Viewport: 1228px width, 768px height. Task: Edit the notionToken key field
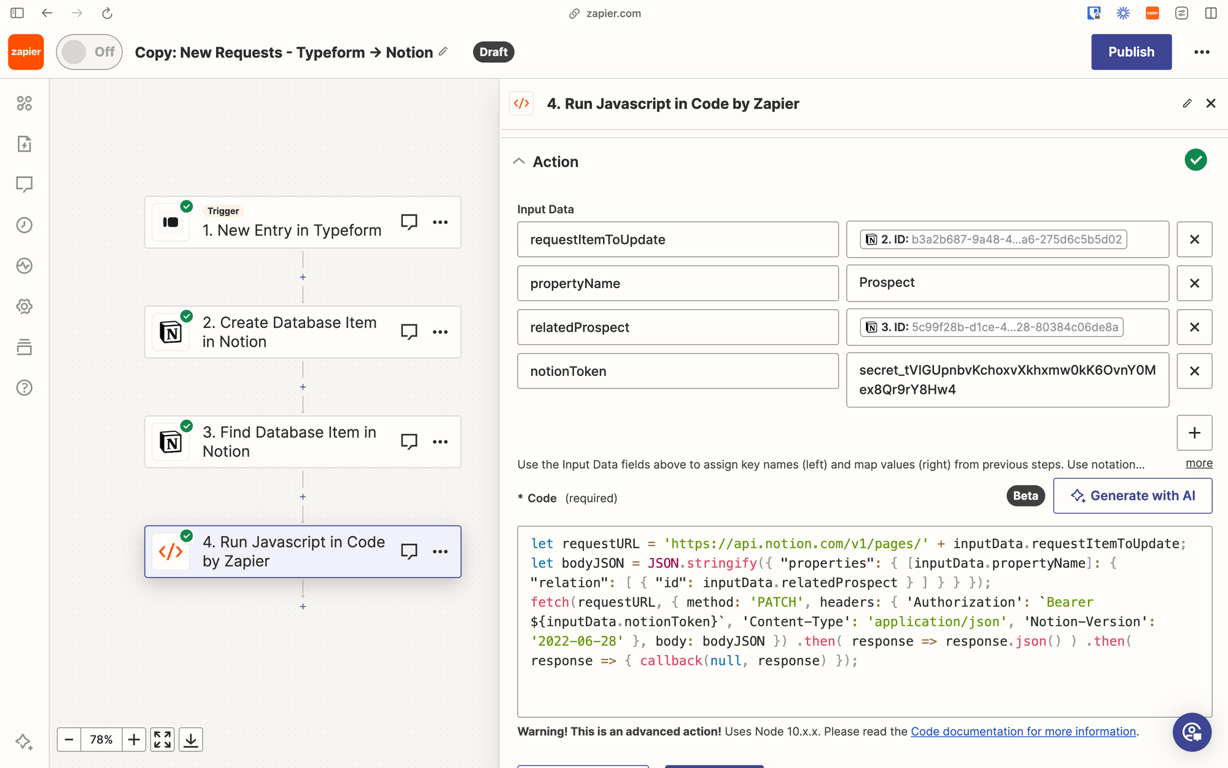coord(678,372)
